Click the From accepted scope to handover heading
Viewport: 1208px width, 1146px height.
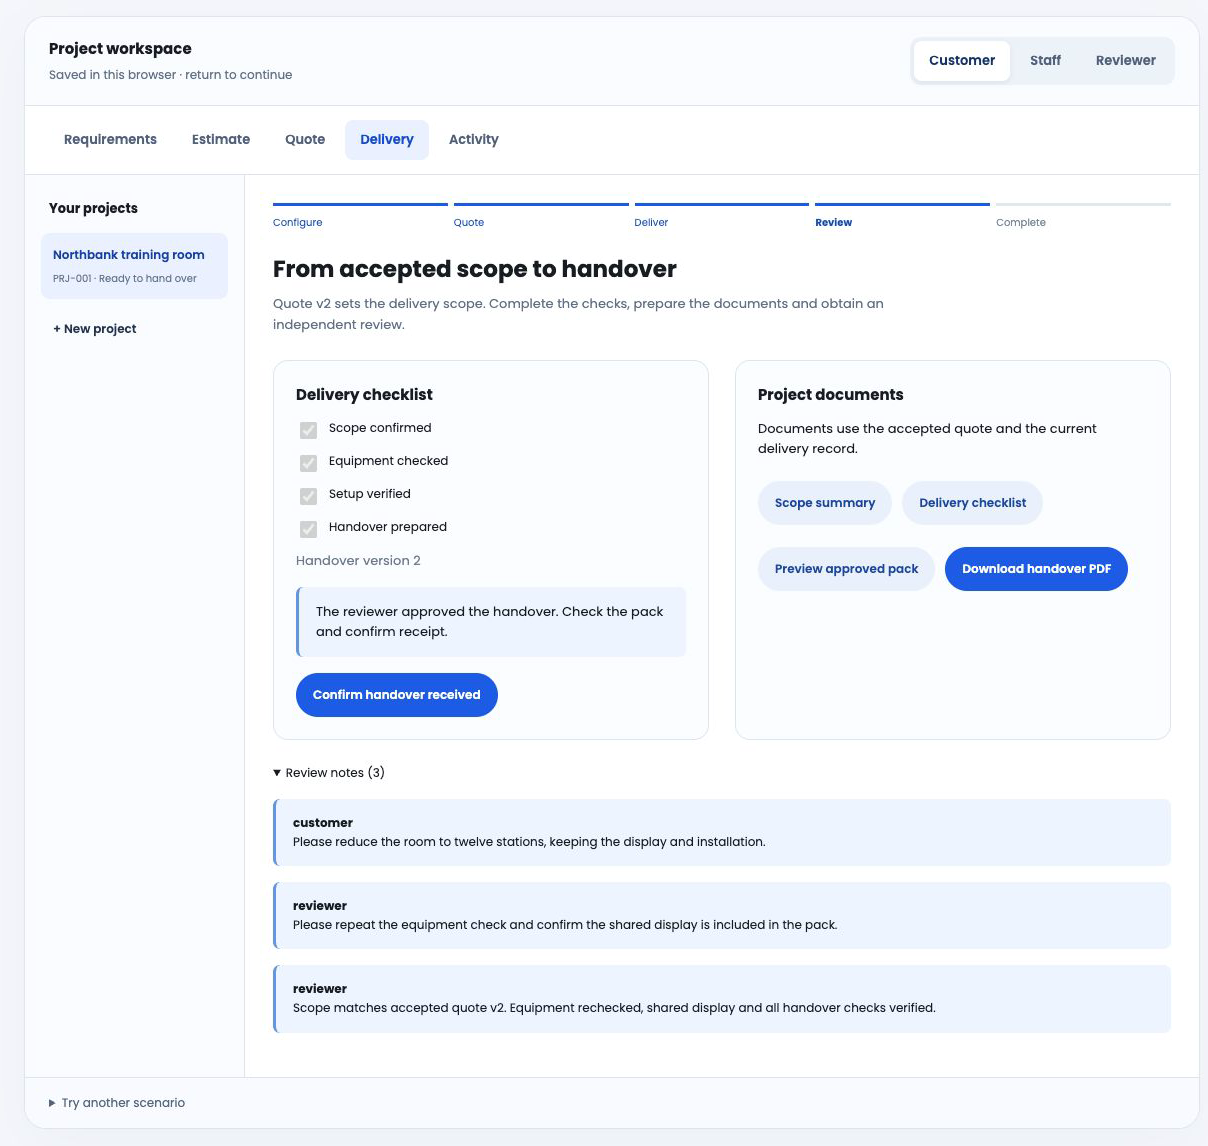[x=475, y=269]
